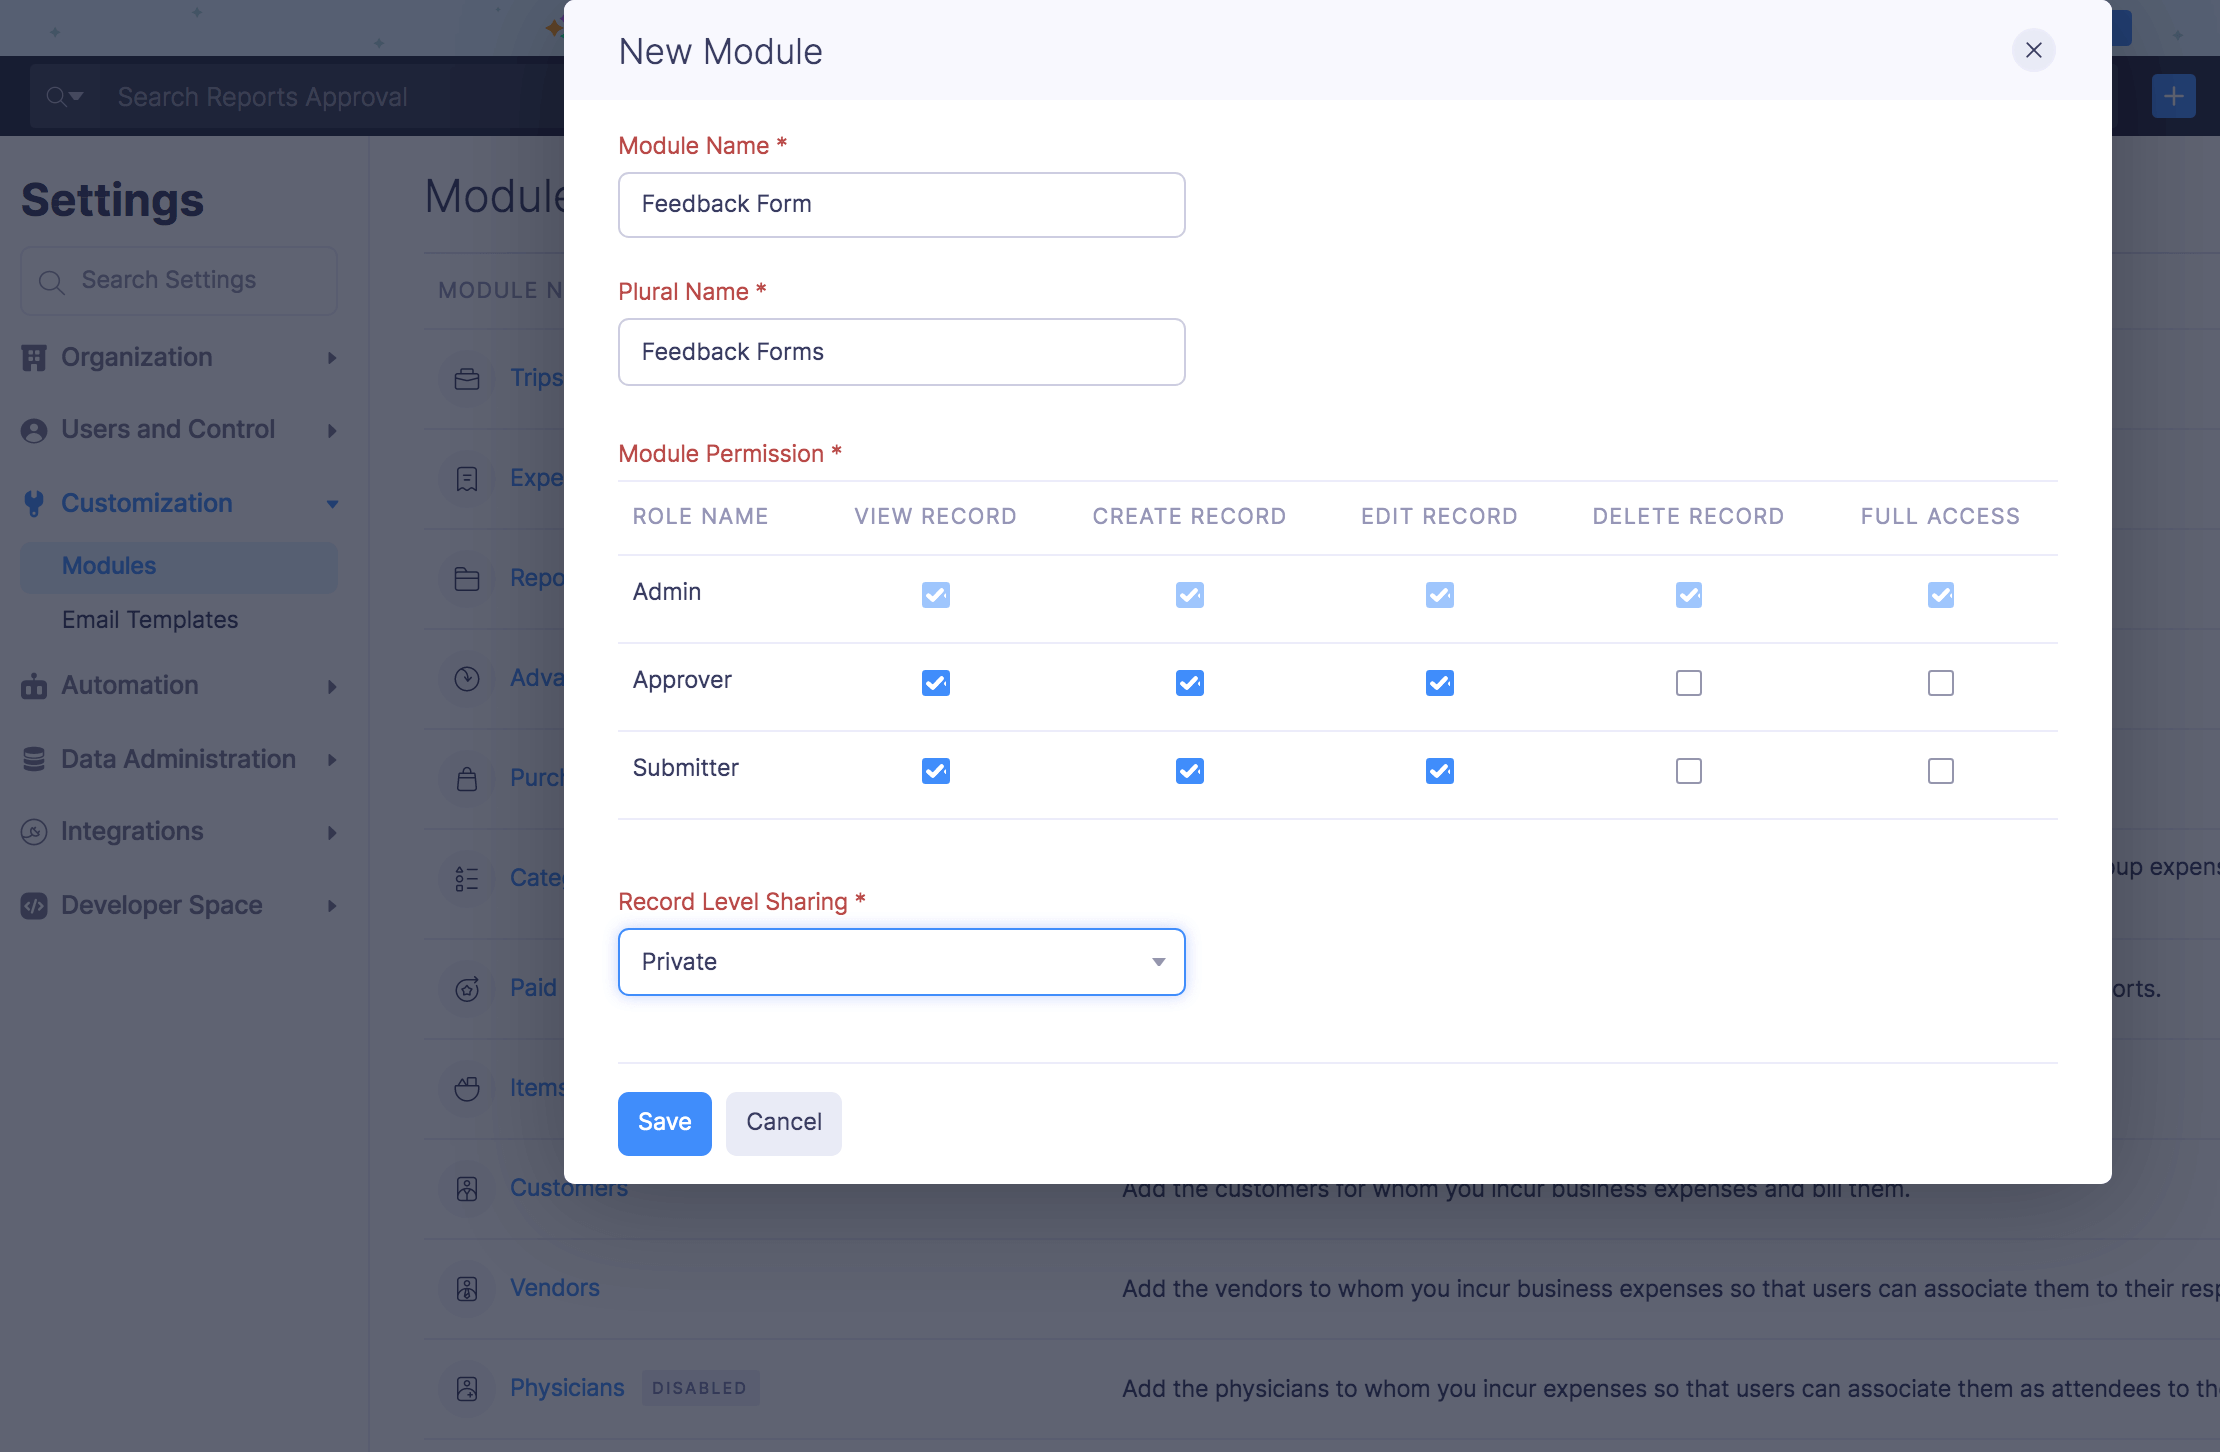Image resolution: width=2220 pixels, height=1452 pixels.
Task: Close the New Module dialog
Action: click(2033, 50)
